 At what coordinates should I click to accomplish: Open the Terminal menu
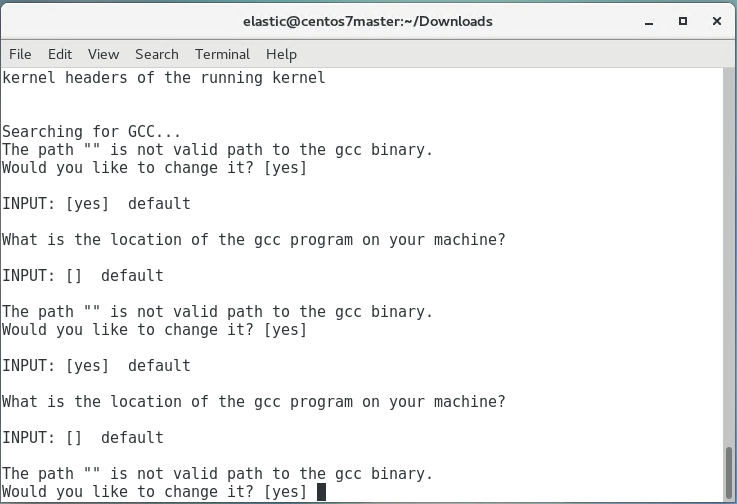[x=222, y=54]
